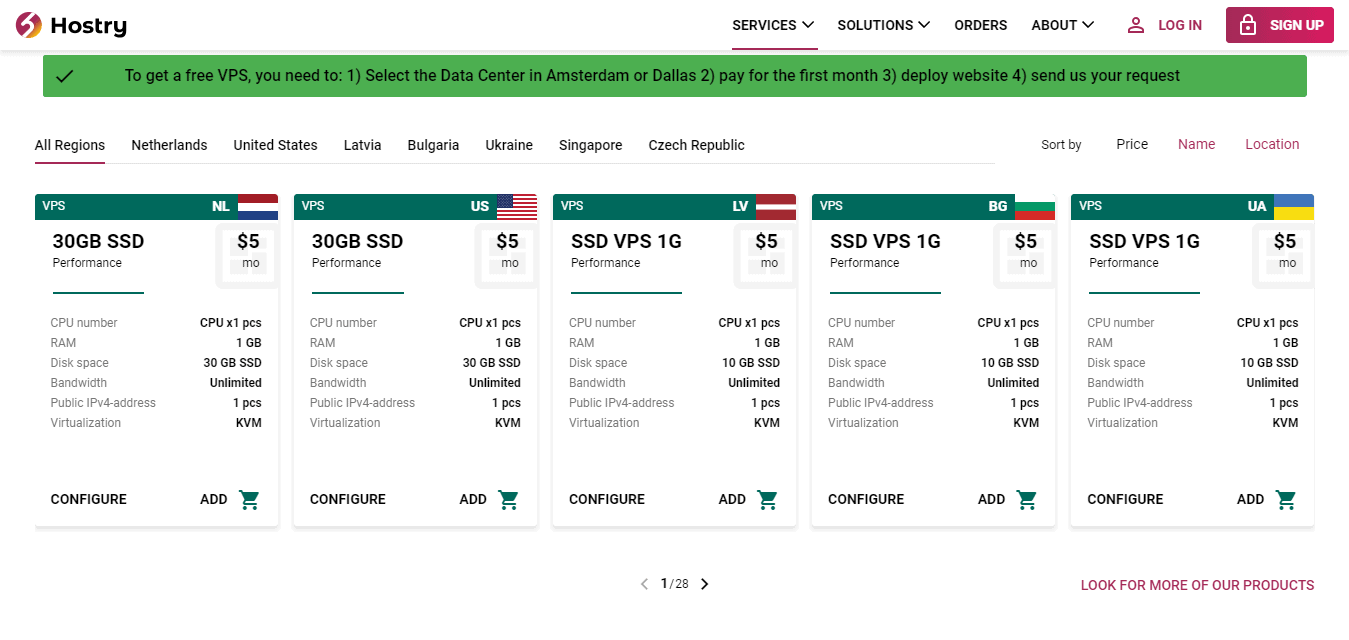Image resolution: width=1349 pixels, height=640 pixels.
Task: Click the Bulgaria flag on the BG card
Action: pyautogui.click(x=1035, y=207)
